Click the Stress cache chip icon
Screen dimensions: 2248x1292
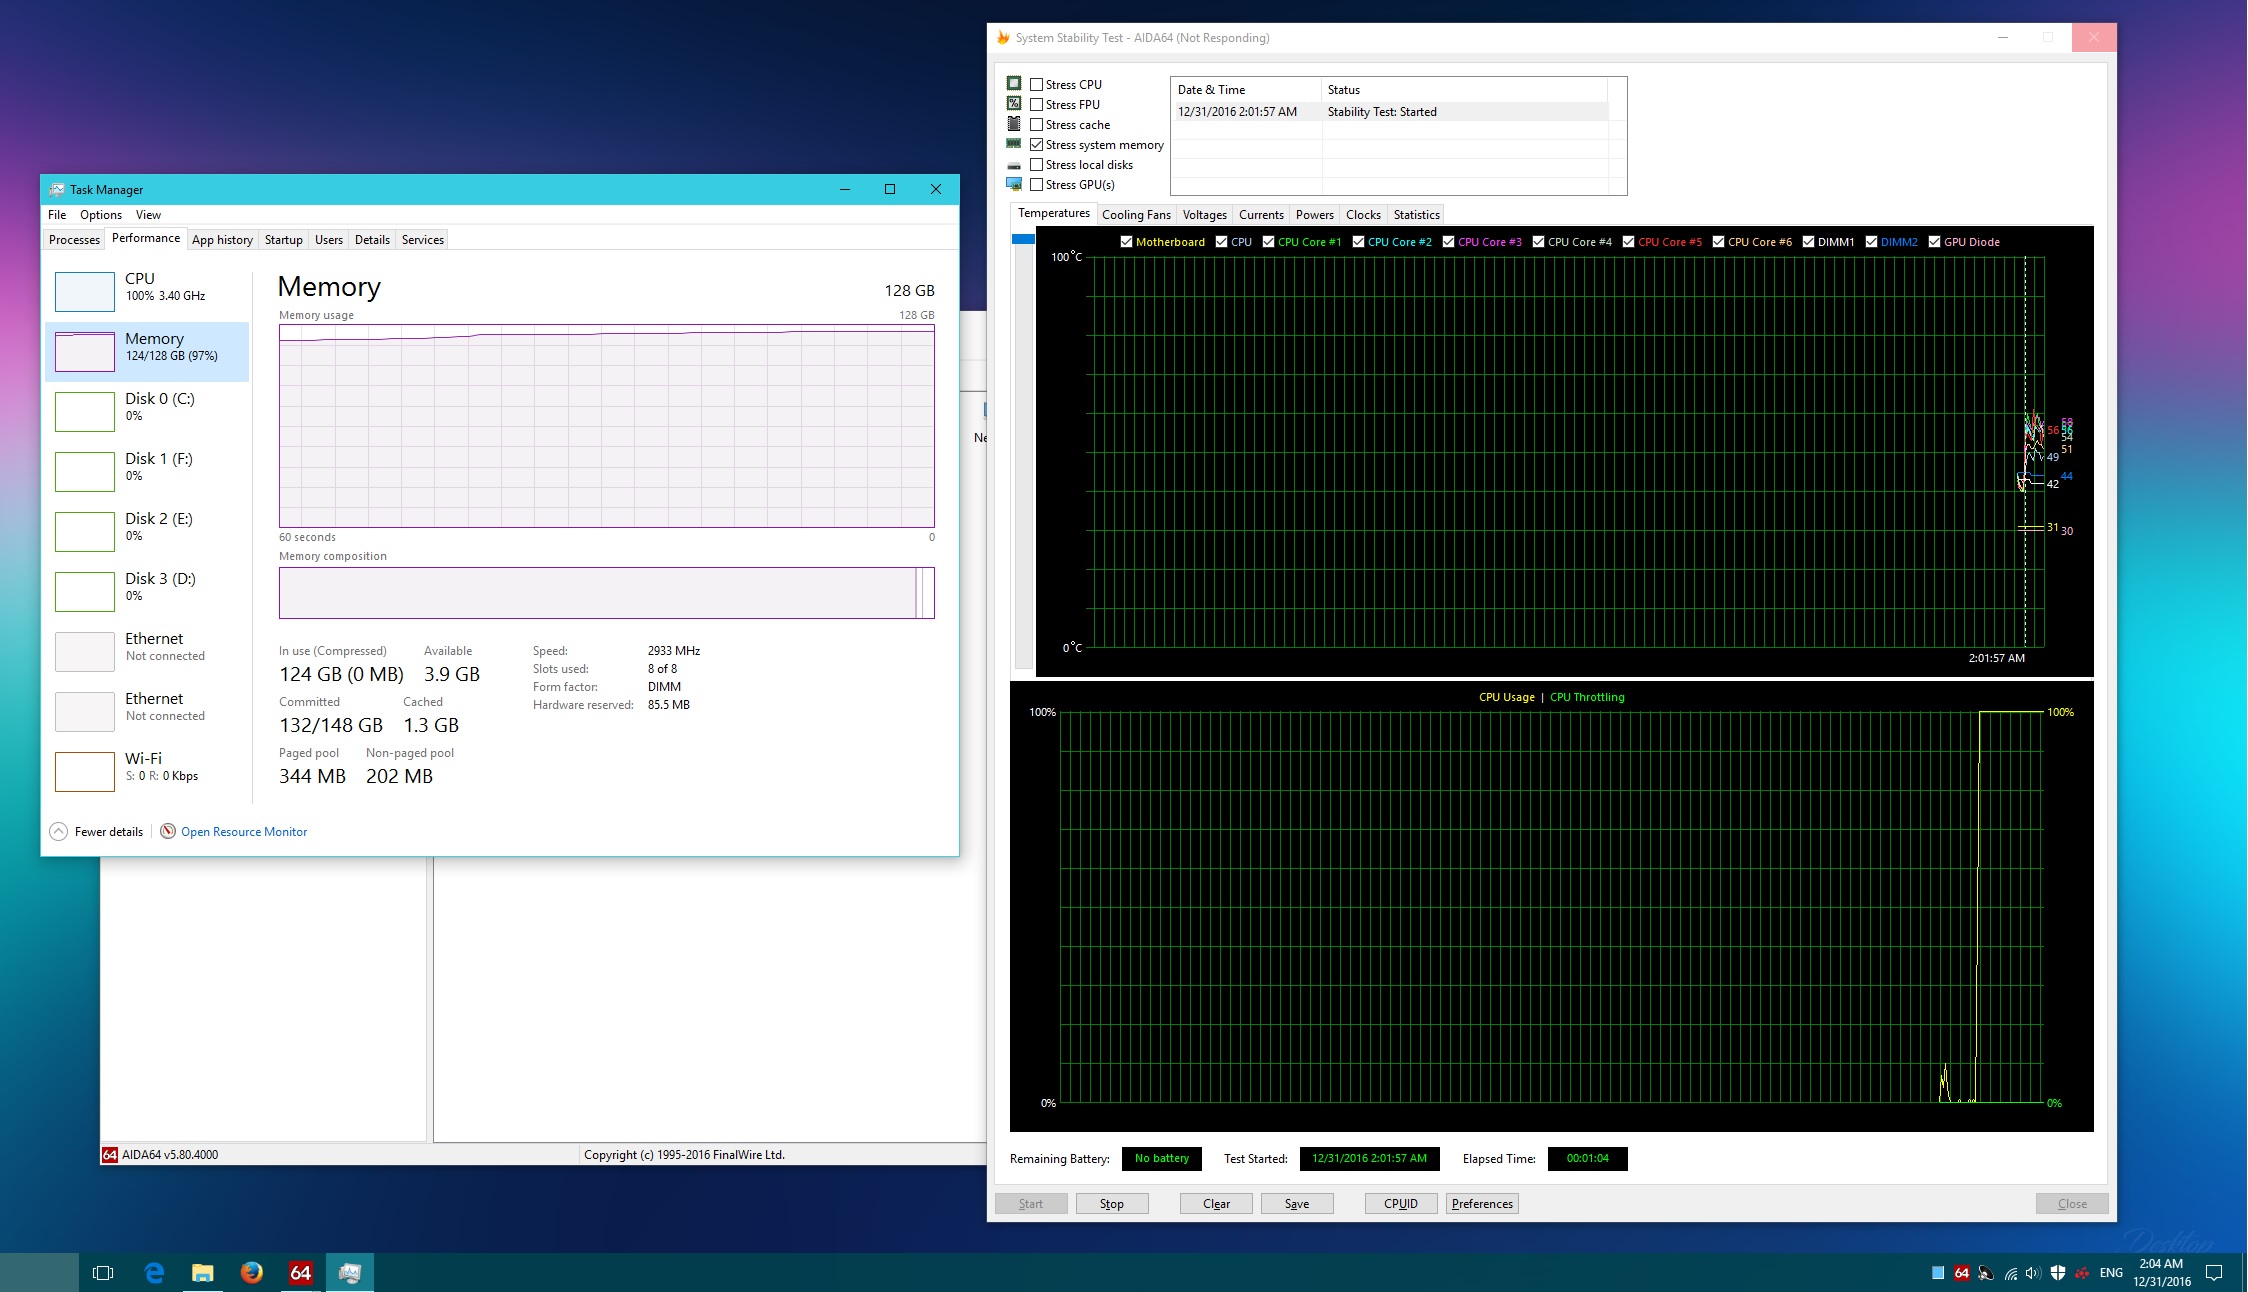click(1014, 124)
